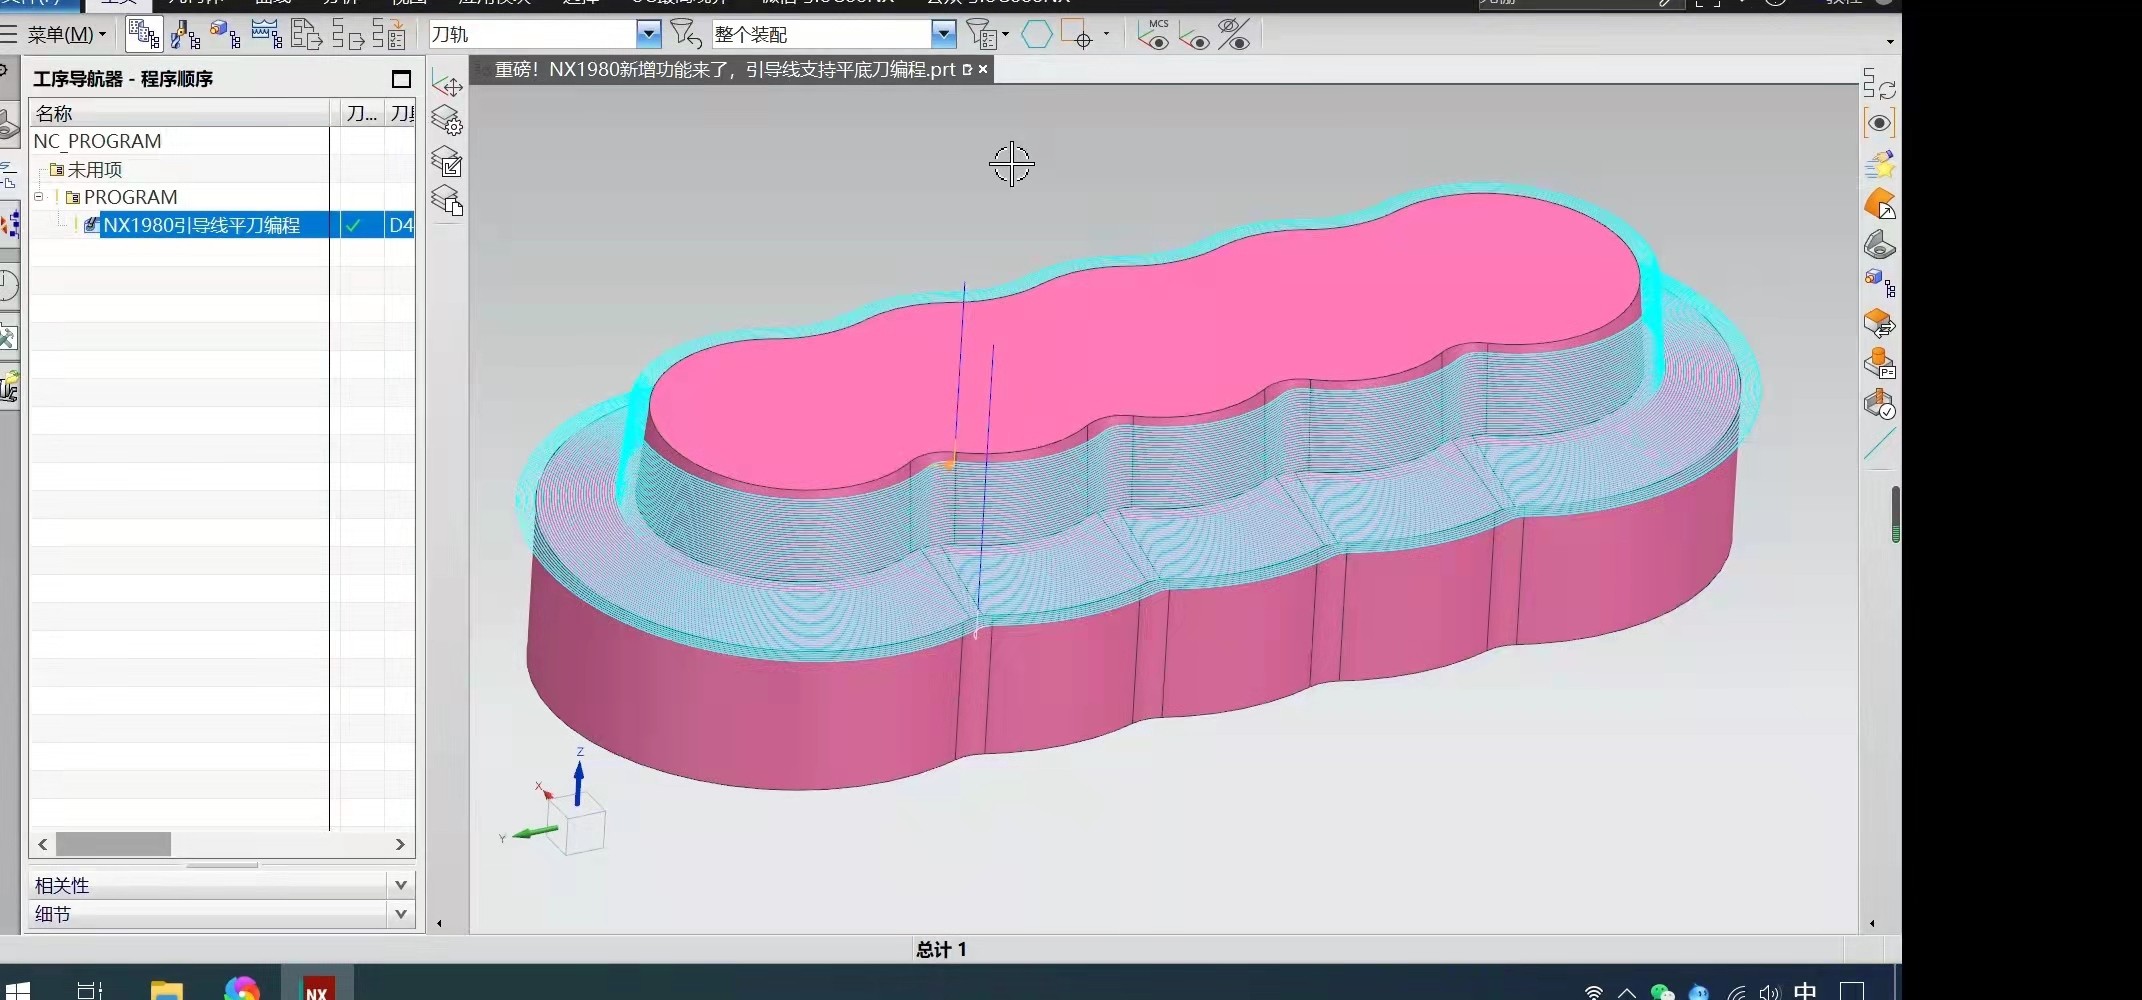The width and height of the screenshot is (2142, 1000).
Task: Switch to Machining Method View icon
Action: pyautogui.click(x=266, y=35)
